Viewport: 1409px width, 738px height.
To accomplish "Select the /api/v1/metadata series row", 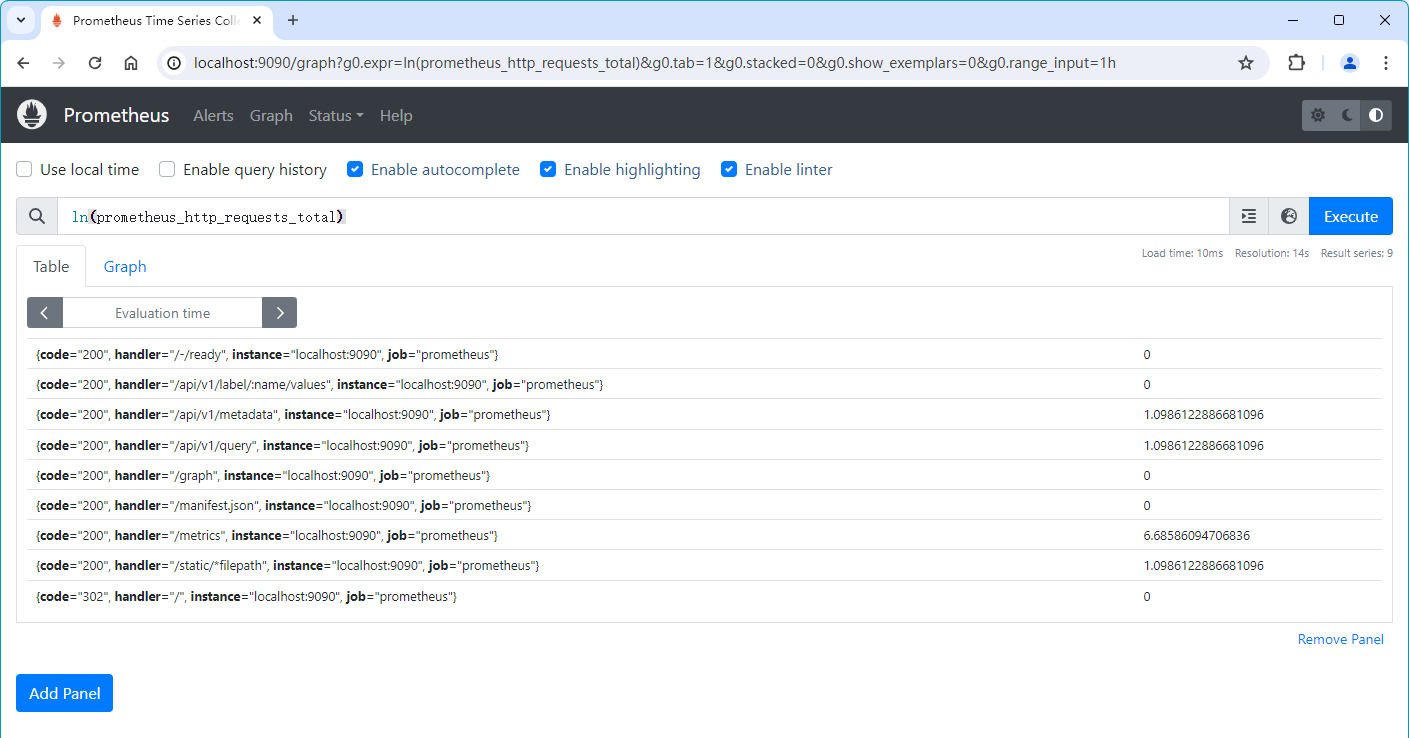I will (x=704, y=414).
